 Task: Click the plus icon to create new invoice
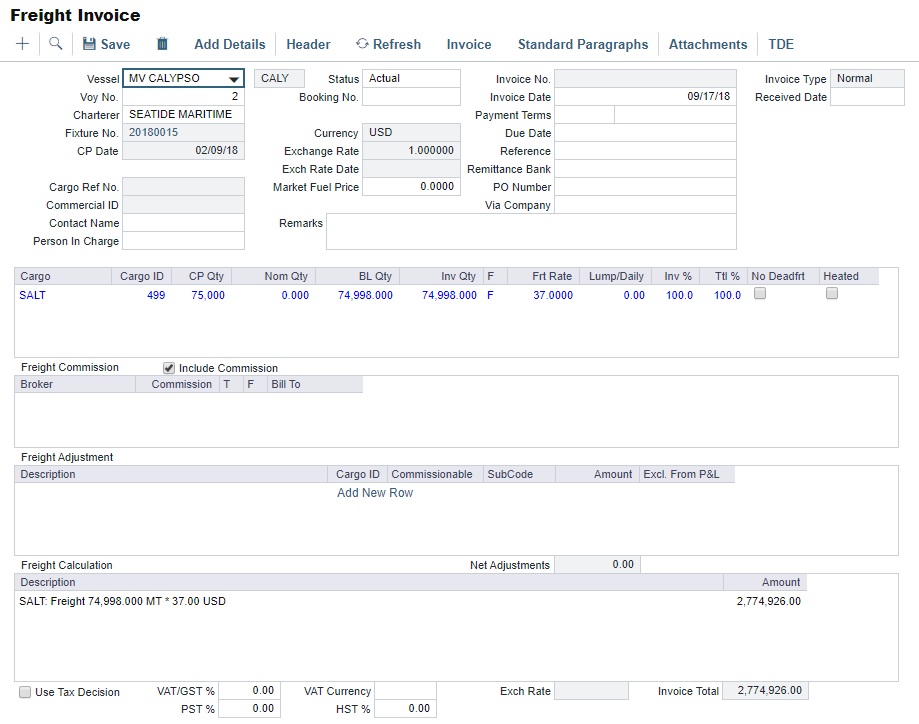21,44
